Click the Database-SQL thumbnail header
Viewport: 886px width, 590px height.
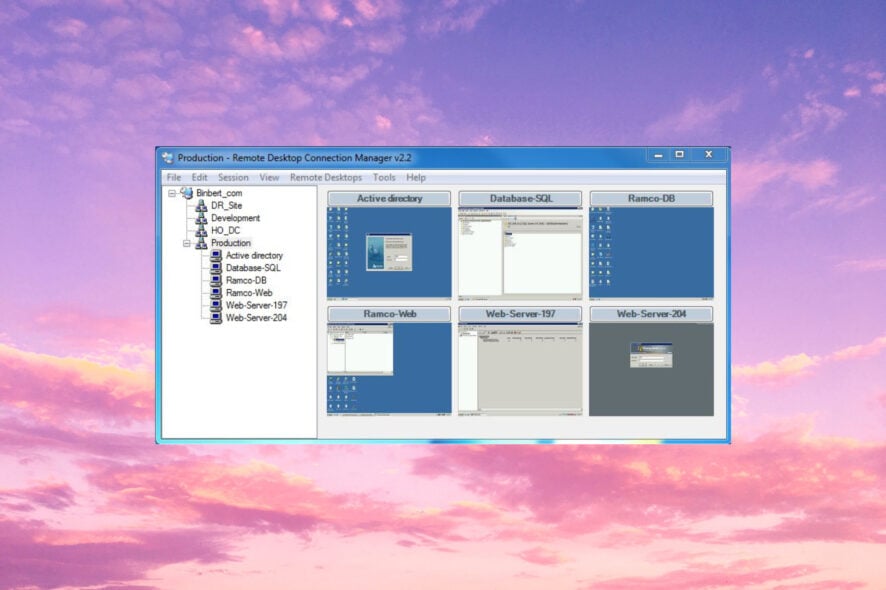click(520, 198)
